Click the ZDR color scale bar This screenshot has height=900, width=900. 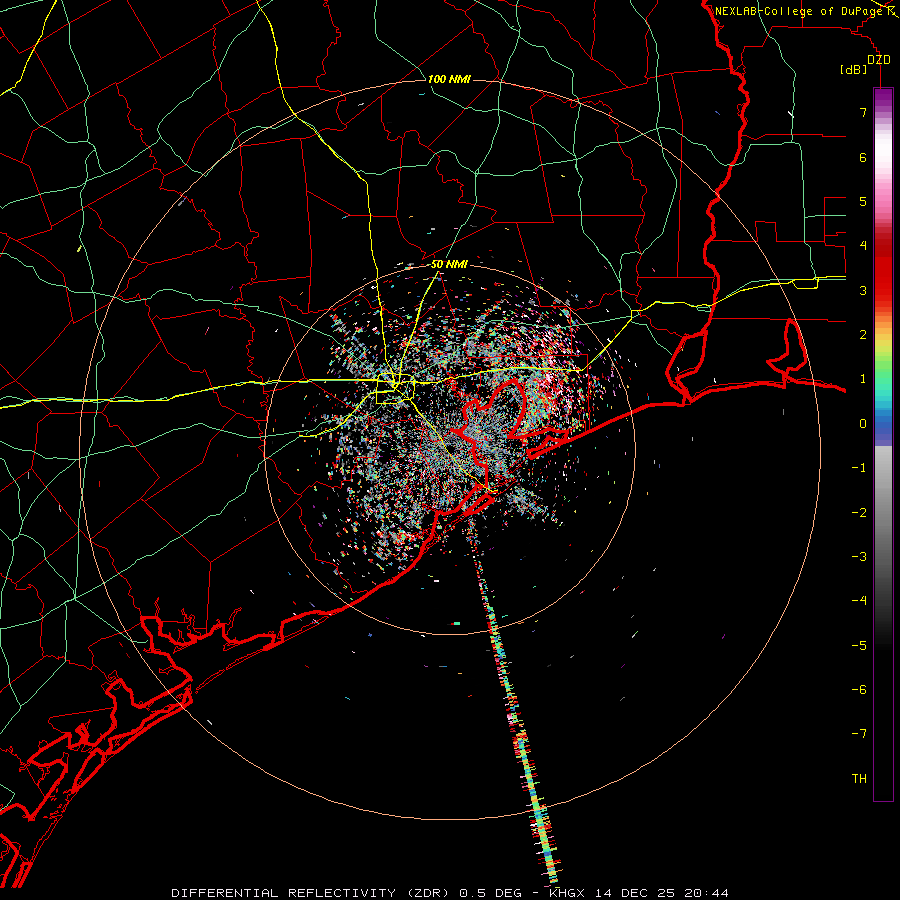click(883, 444)
